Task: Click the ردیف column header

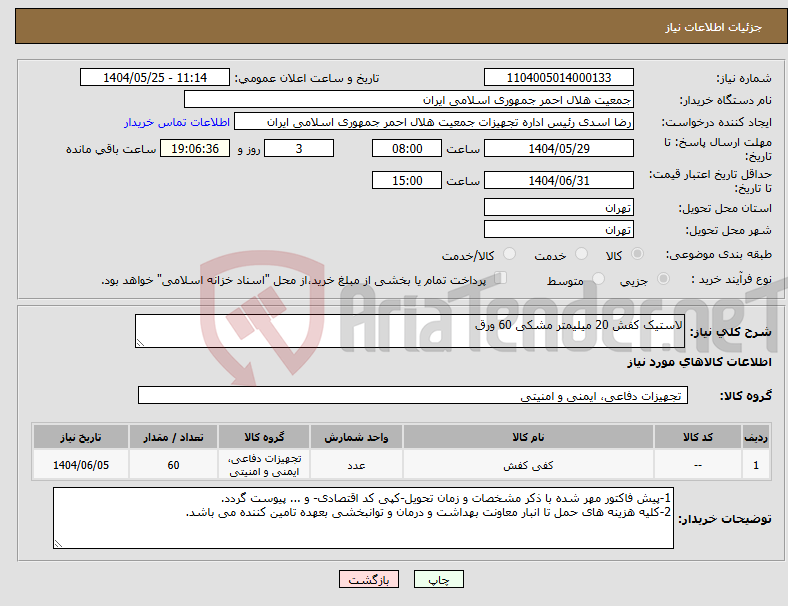Action: pyautogui.click(x=755, y=437)
